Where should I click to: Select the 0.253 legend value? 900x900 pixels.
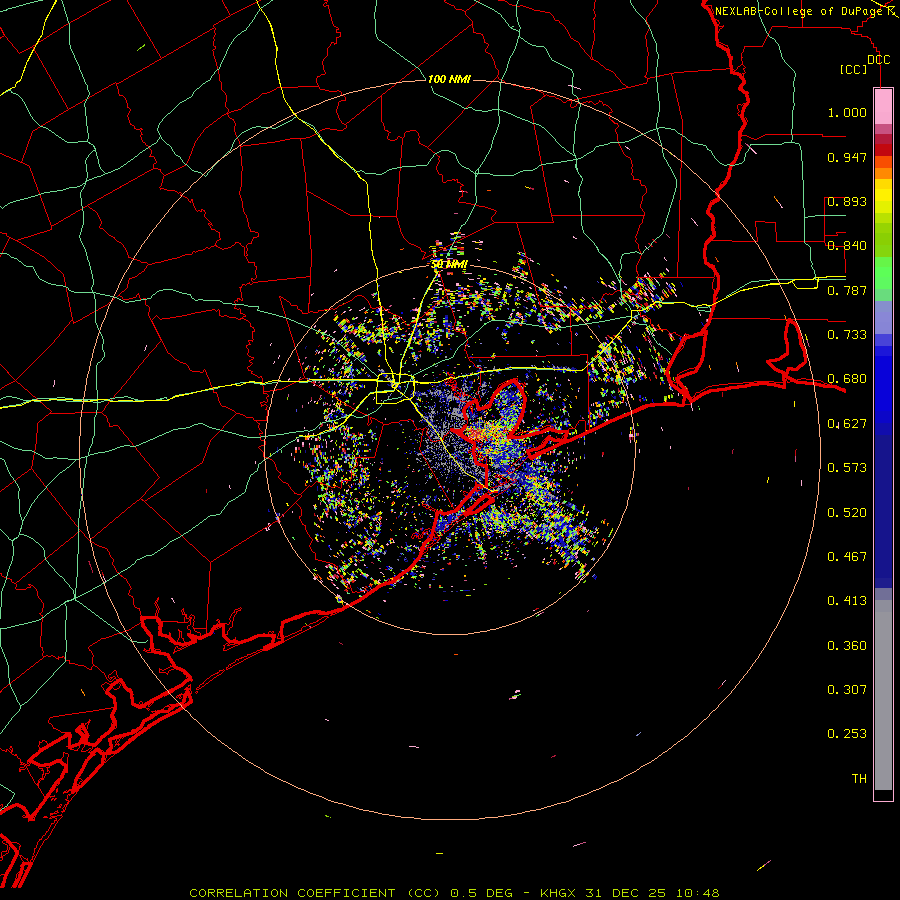tap(847, 734)
